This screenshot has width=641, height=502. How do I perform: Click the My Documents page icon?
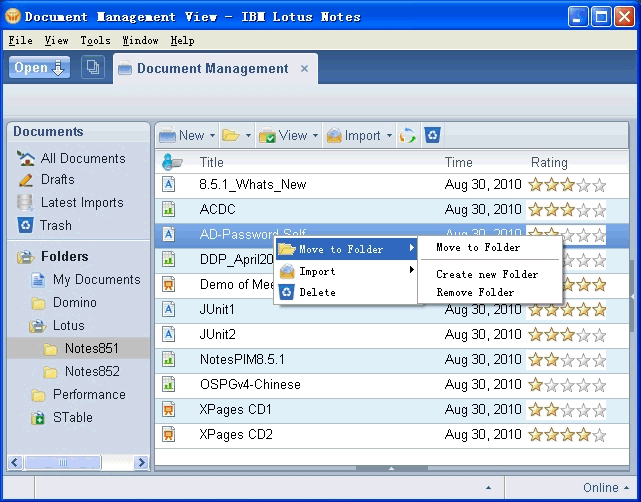pyautogui.click(x=38, y=280)
